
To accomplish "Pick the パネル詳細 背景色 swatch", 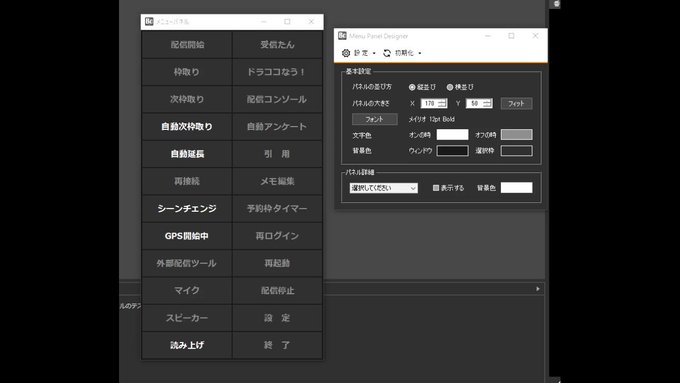I will (x=516, y=187).
